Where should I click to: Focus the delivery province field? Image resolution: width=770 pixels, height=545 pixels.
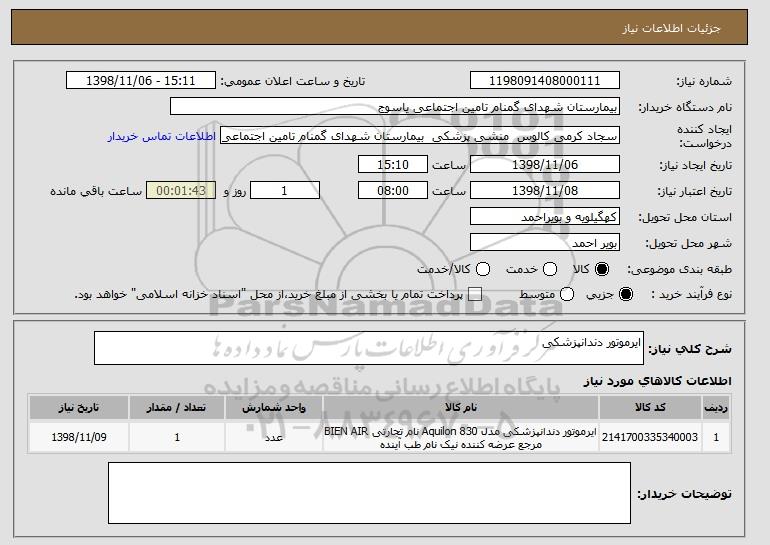545,217
